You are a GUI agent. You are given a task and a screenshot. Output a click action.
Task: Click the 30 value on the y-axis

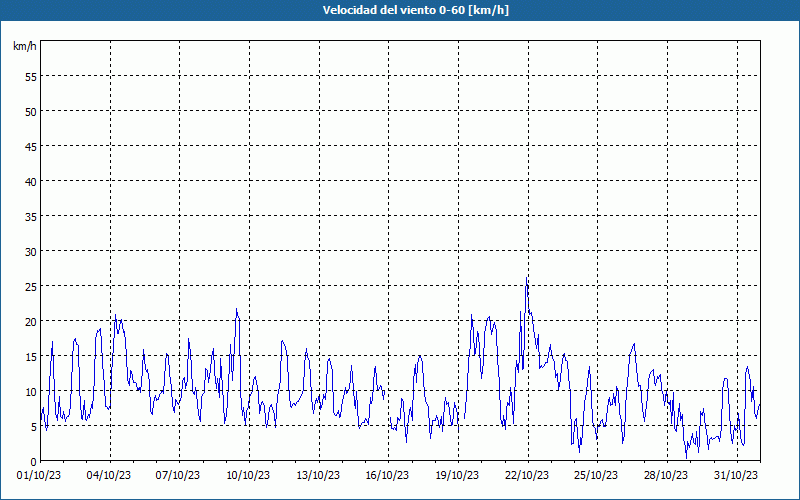point(31,251)
